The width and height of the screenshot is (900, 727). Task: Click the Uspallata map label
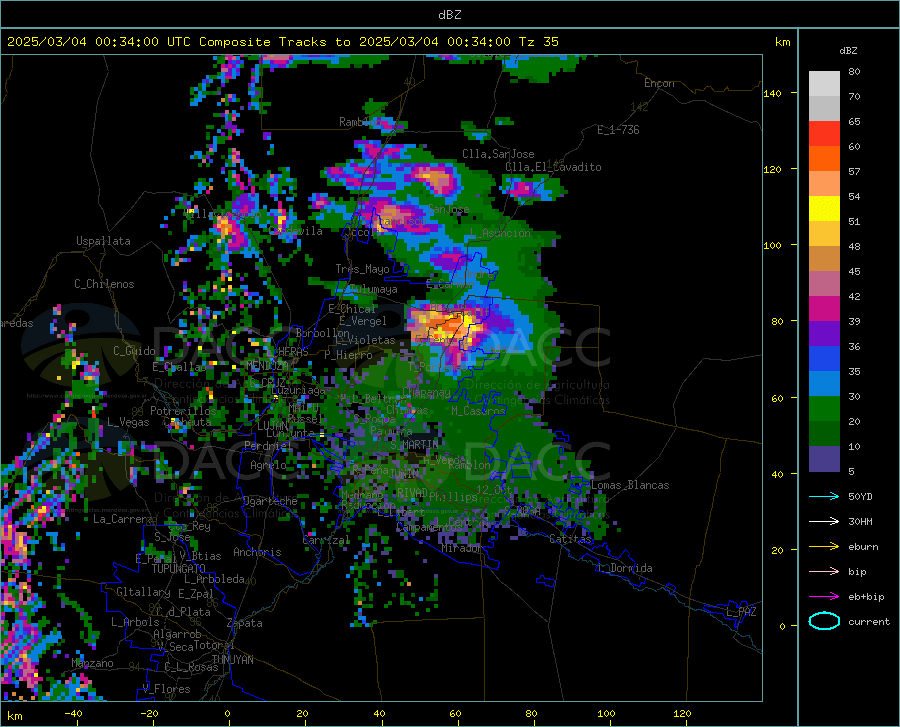pos(103,241)
